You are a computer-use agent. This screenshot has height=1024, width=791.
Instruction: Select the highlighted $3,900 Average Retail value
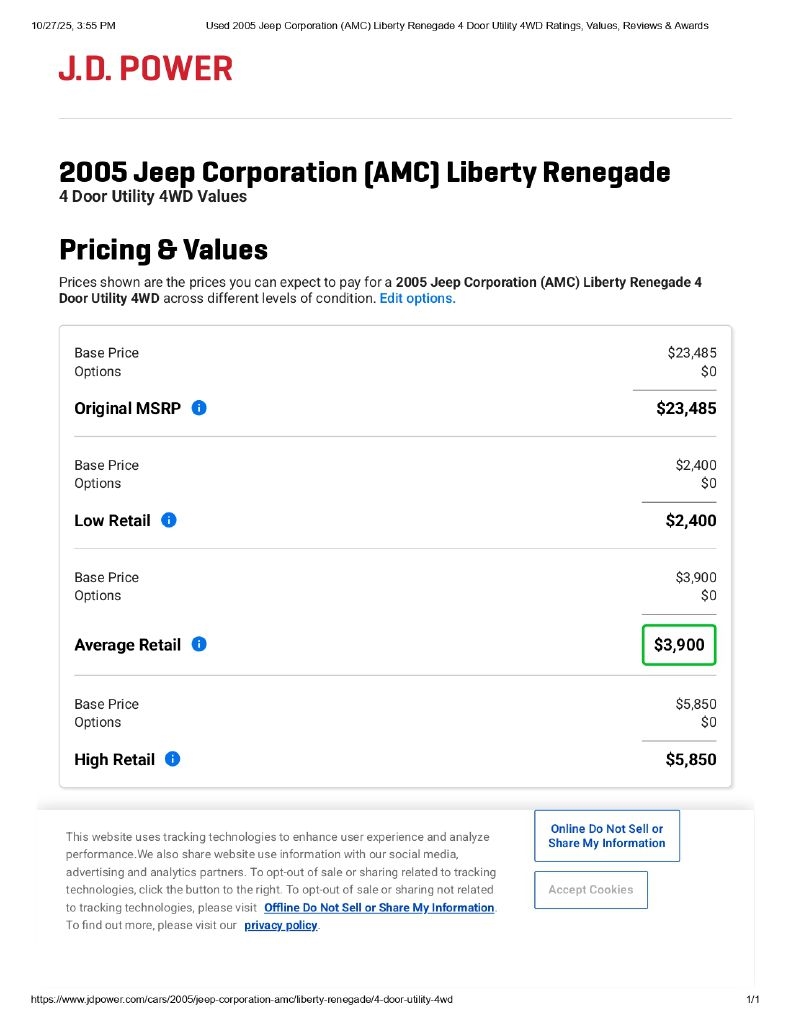click(x=679, y=645)
